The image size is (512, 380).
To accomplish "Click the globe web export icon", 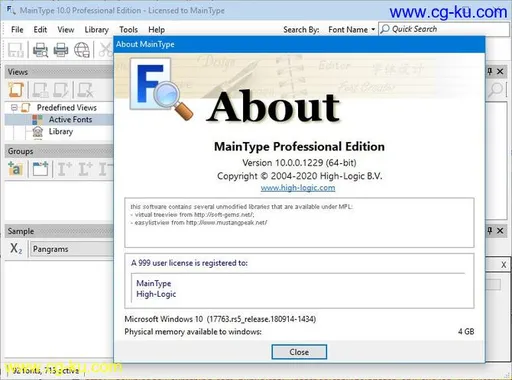I will tap(82, 50).
